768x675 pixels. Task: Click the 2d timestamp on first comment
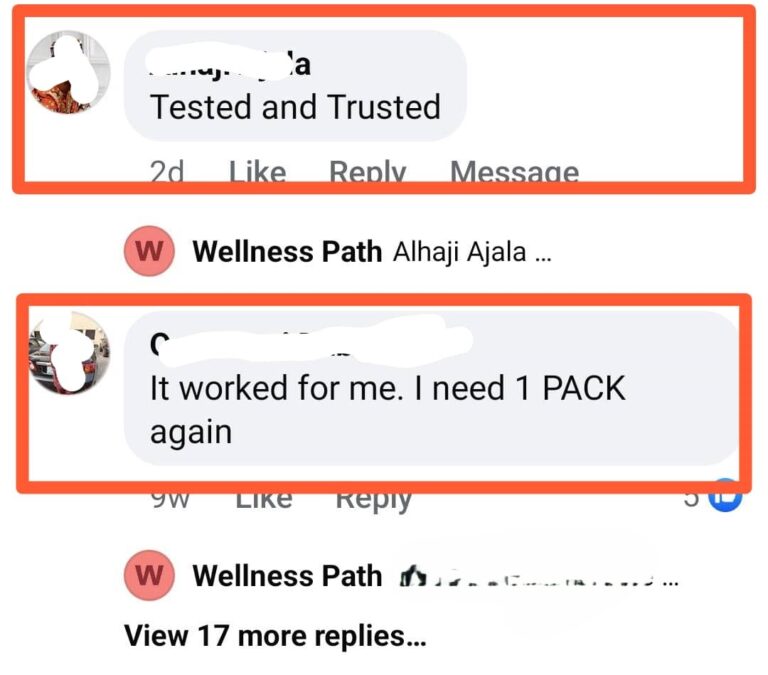[167, 172]
